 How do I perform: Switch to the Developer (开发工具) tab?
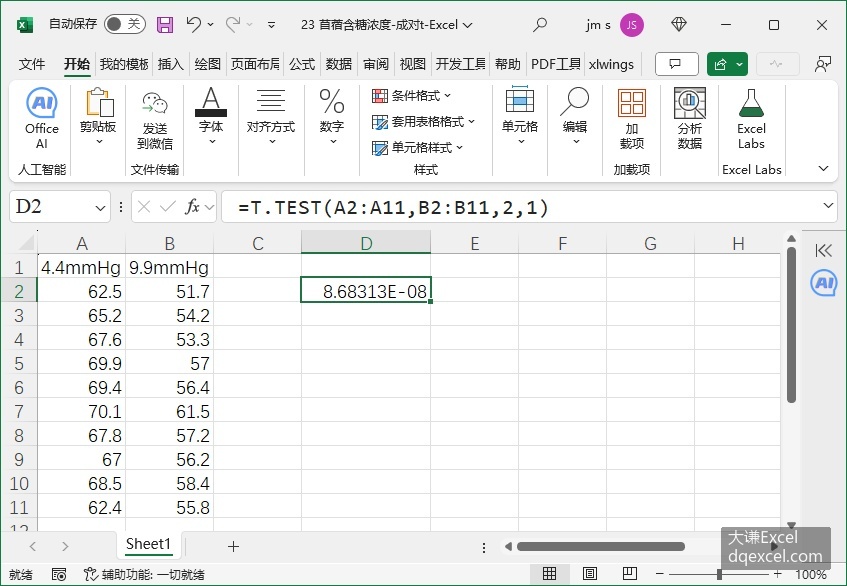(x=460, y=64)
